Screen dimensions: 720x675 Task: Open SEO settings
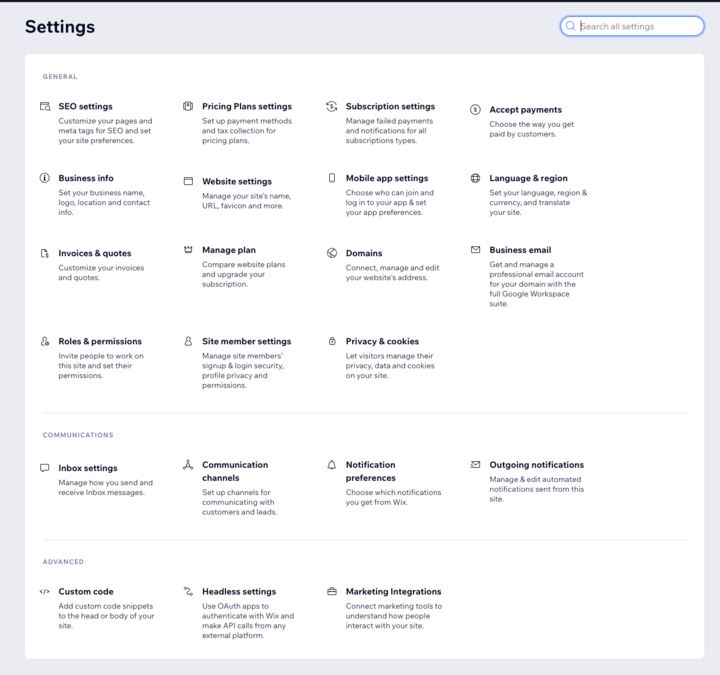point(85,106)
